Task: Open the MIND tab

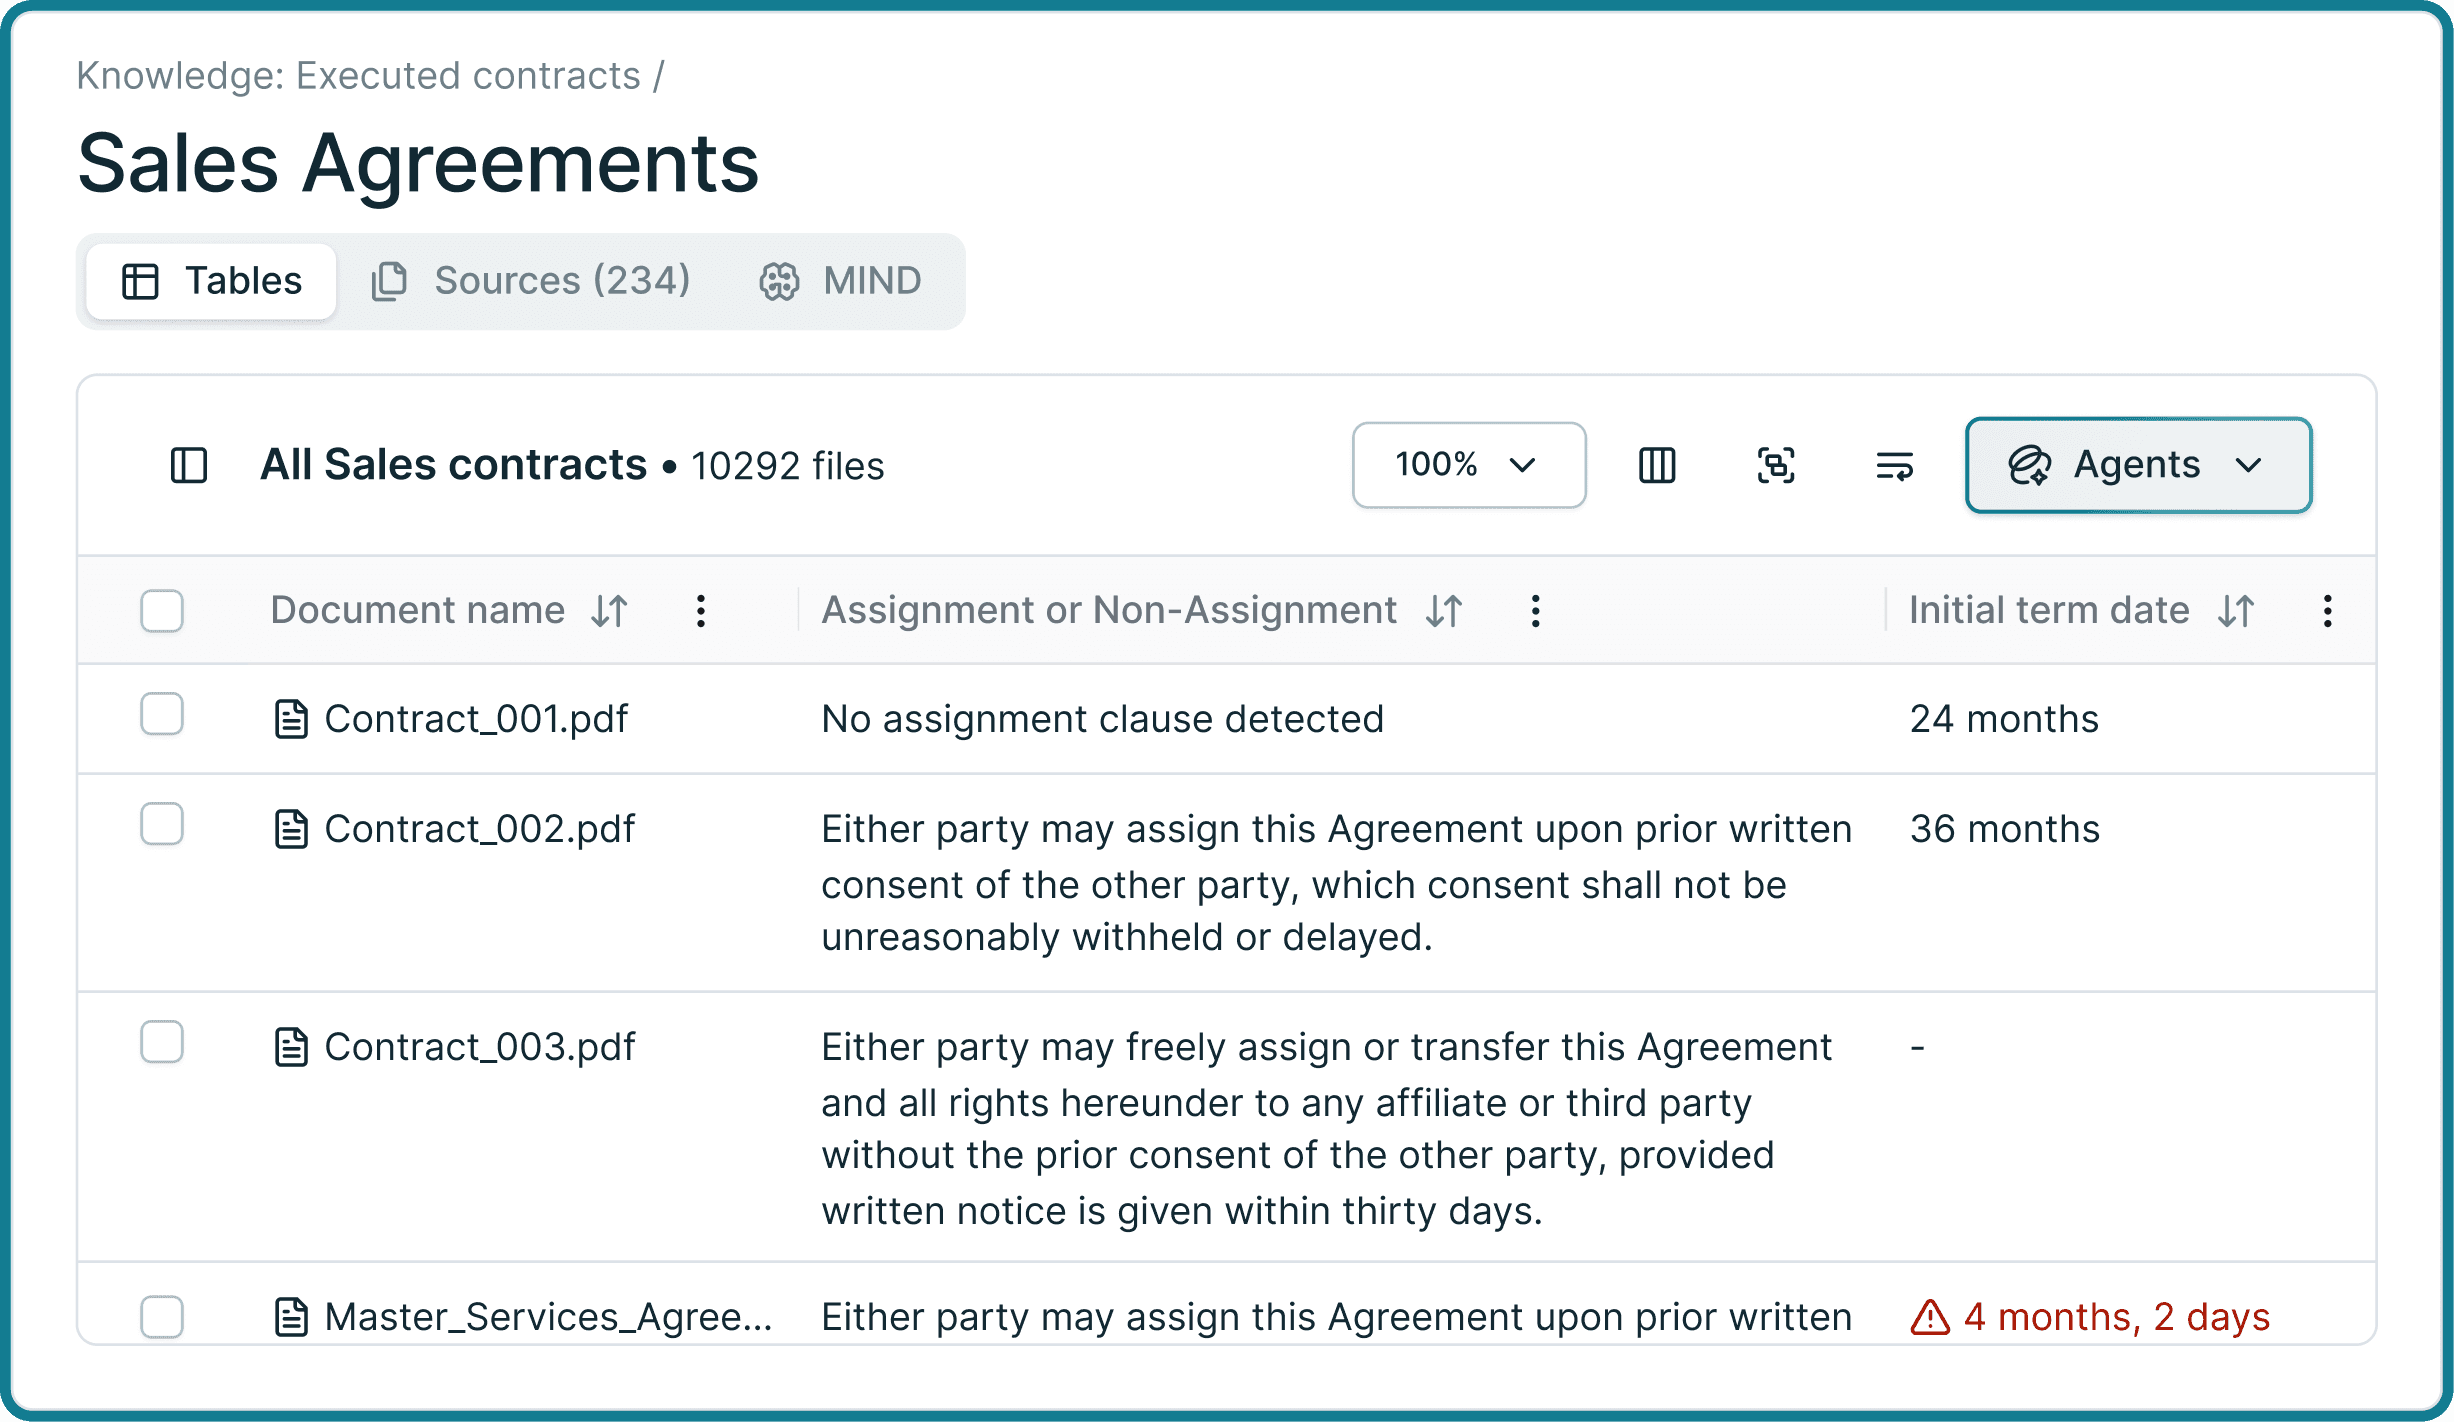Action: point(841,281)
